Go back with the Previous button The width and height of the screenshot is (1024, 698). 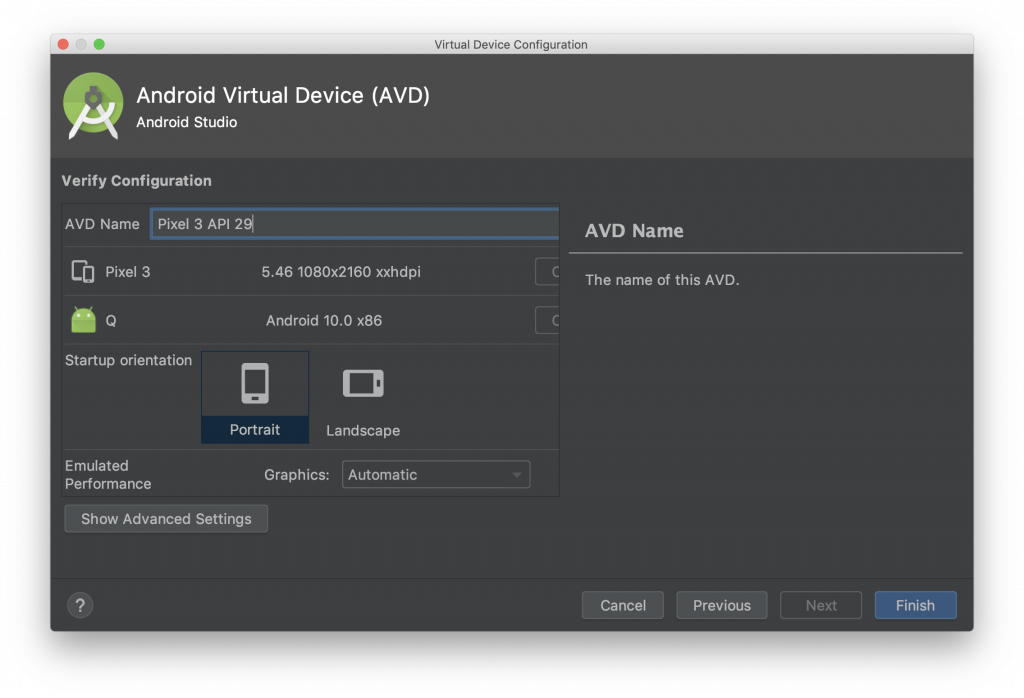tap(722, 605)
